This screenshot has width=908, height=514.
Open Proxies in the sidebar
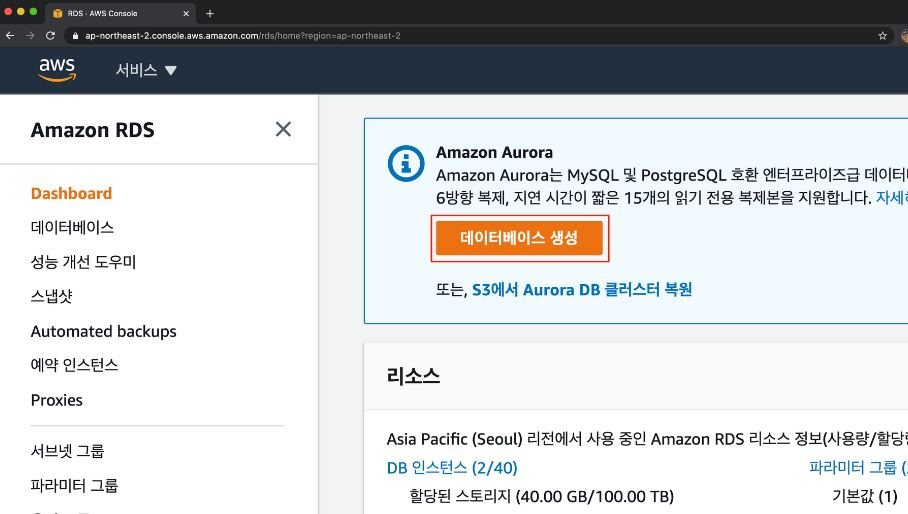tap(57, 400)
